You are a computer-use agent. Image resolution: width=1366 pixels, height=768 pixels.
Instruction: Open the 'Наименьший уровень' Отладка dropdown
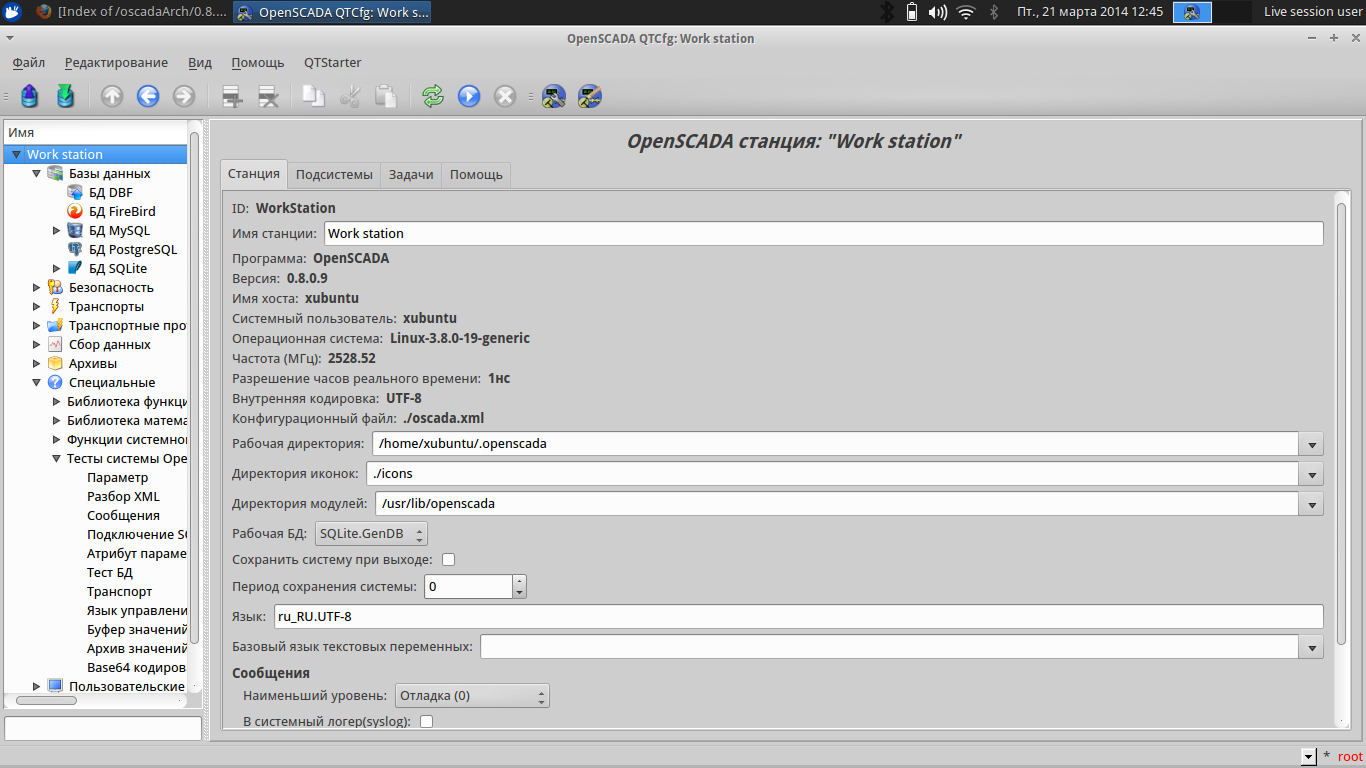point(472,696)
